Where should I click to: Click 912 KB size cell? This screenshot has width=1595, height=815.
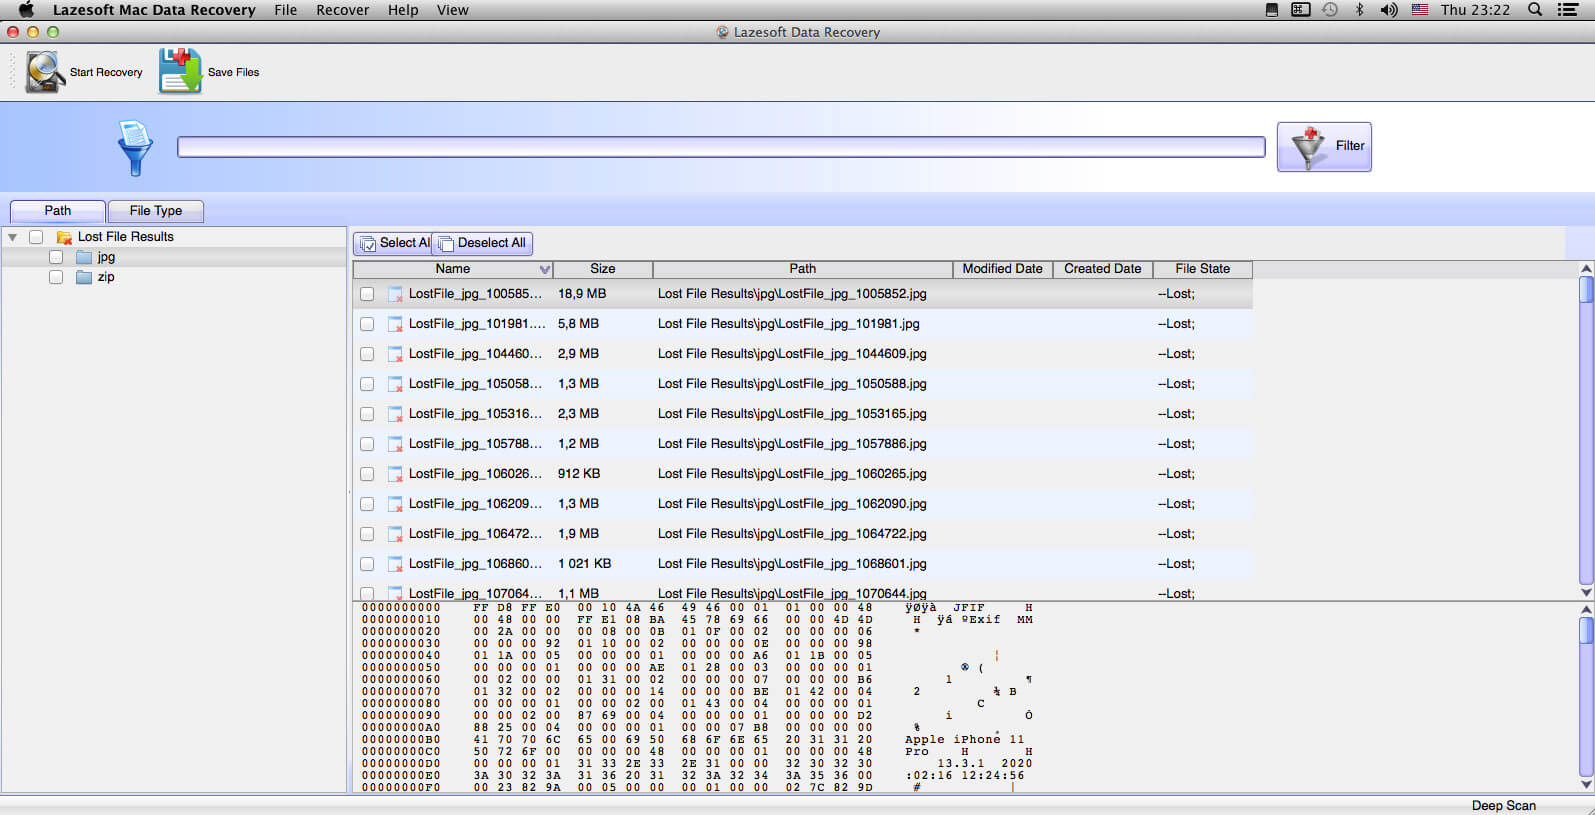579,474
